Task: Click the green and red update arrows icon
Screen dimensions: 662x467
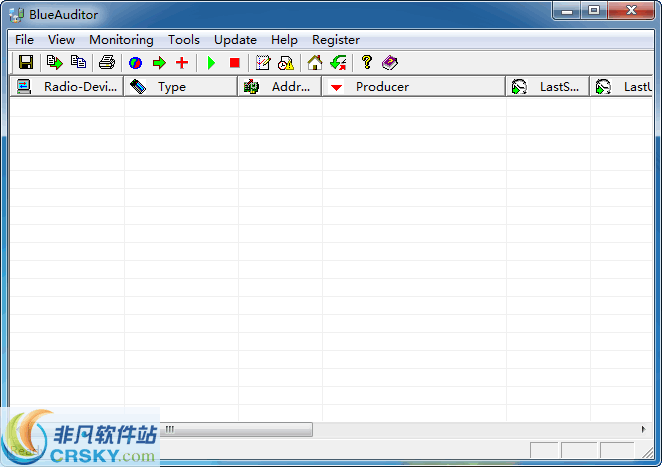Action: pyautogui.click(x=338, y=63)
